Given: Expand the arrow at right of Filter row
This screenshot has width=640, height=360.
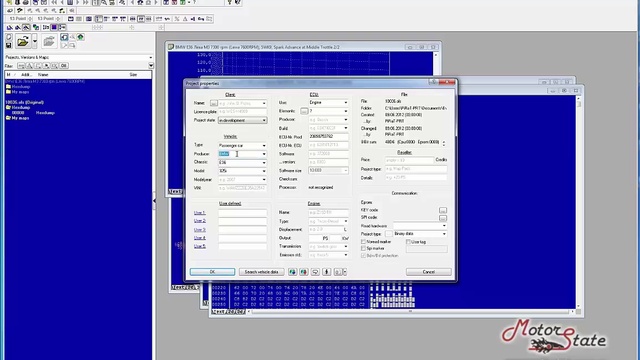Looking at the screenshot, I should tap(151, 66).
